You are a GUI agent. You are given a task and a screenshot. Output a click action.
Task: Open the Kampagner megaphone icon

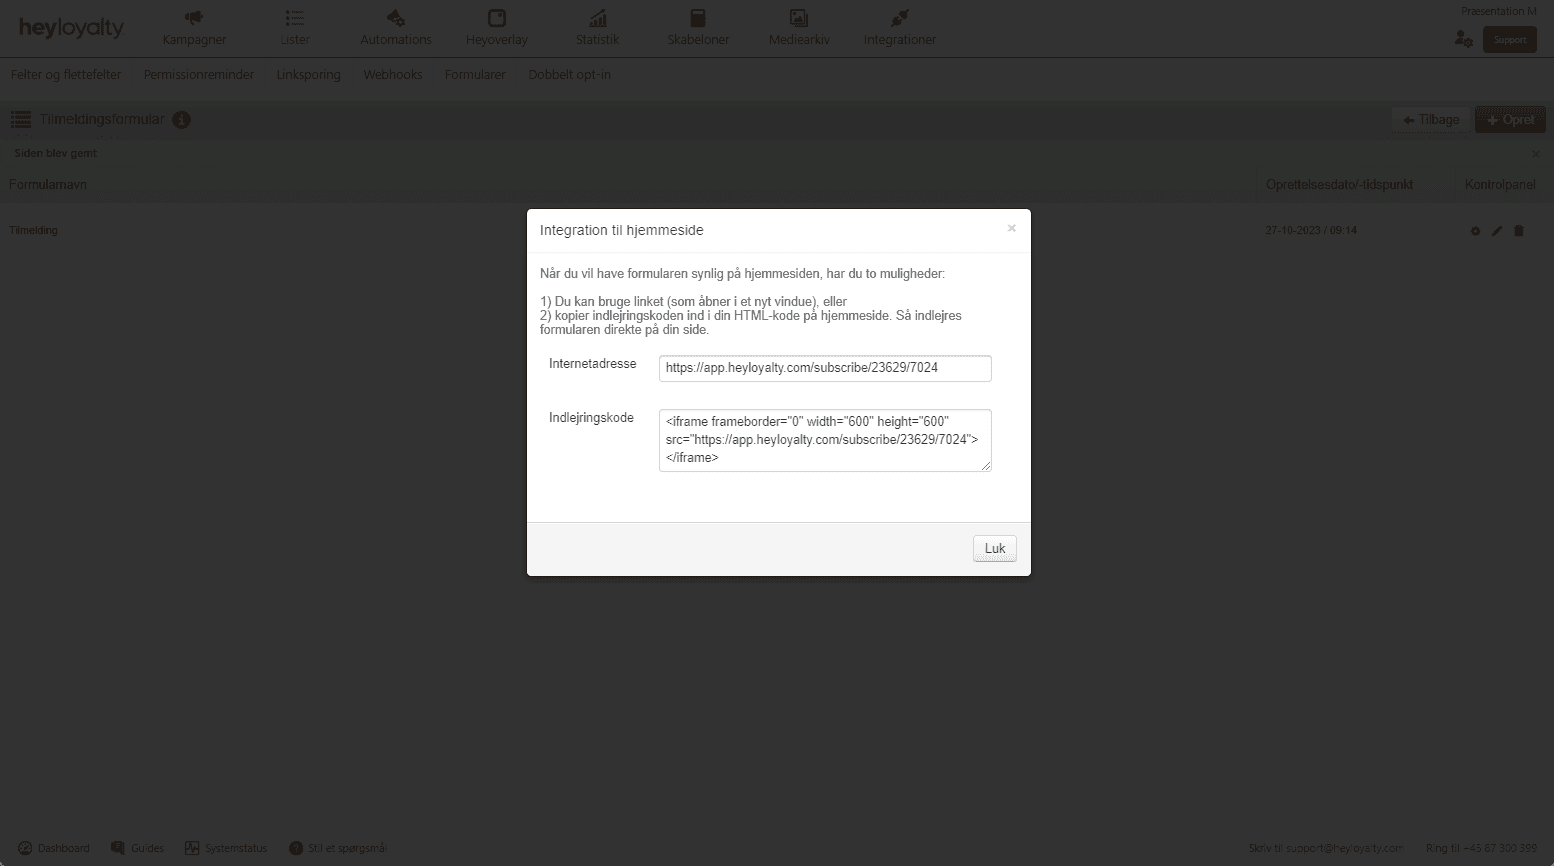click(194, 18)
